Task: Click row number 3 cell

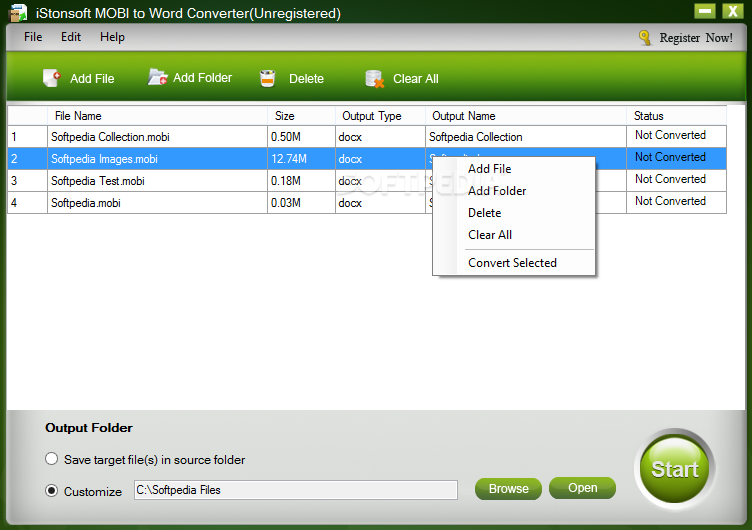Action: click(27, 181)
